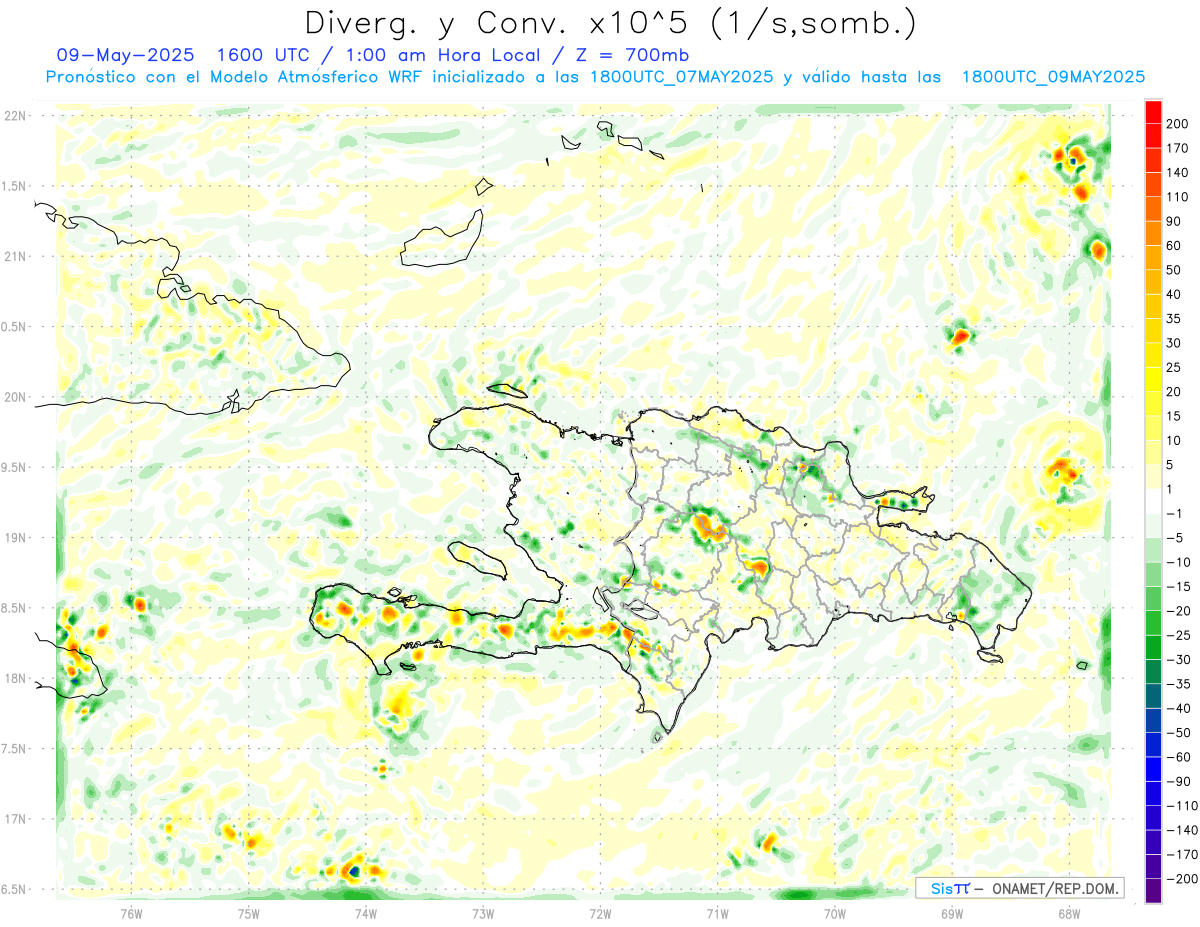Screen dimensions: 1200x927
Task: Select the '71W' longitude label
Action: coord(717,913)
